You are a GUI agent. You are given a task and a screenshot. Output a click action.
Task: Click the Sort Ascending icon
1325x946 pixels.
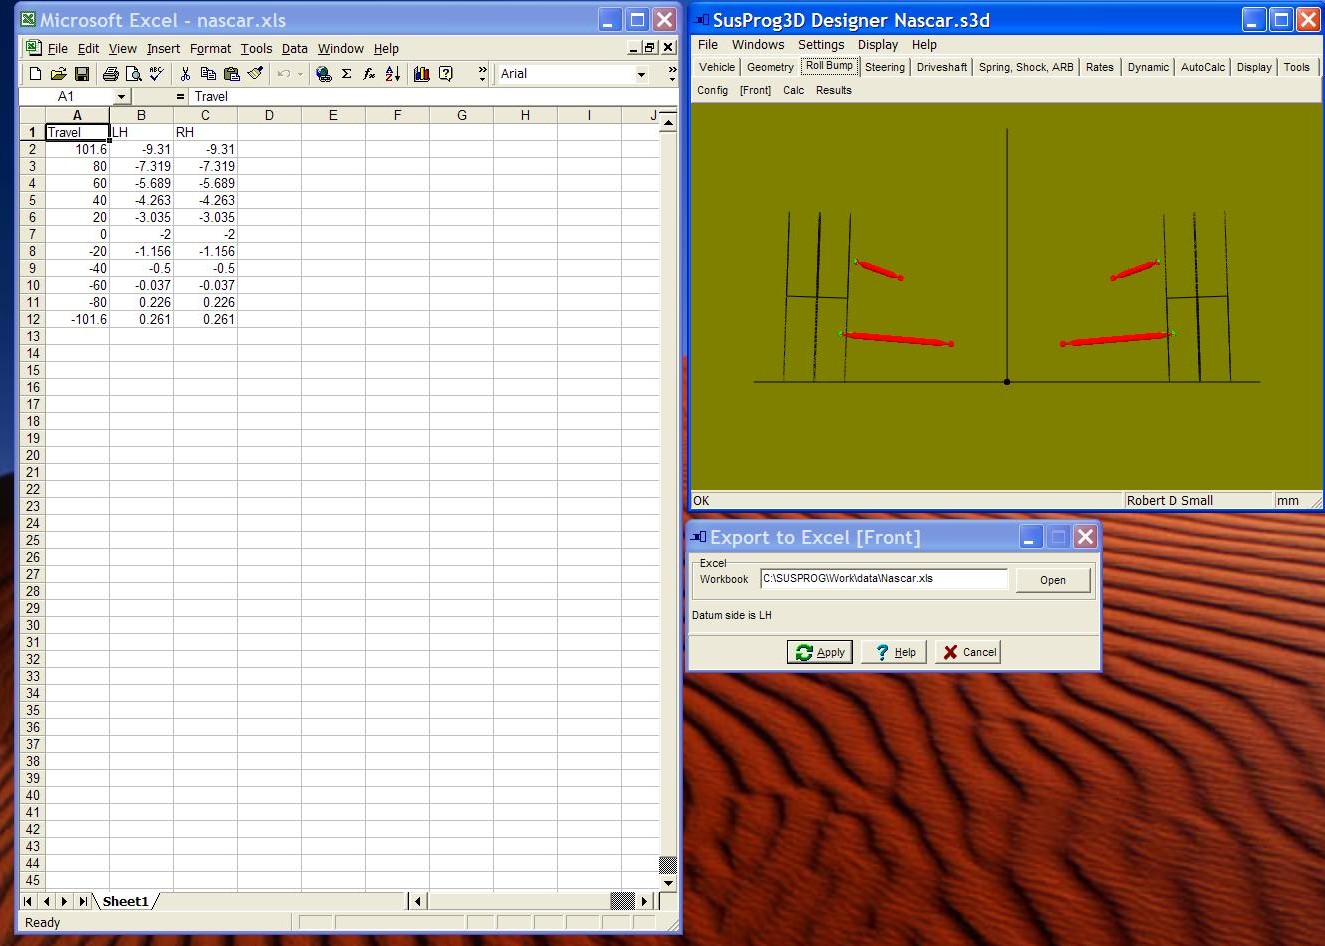click(393, 74)
